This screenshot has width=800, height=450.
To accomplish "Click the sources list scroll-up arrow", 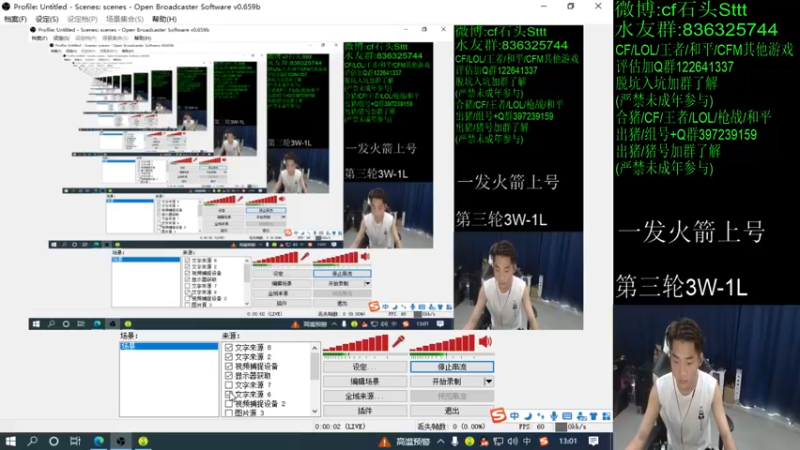I will tap(315, 348).
